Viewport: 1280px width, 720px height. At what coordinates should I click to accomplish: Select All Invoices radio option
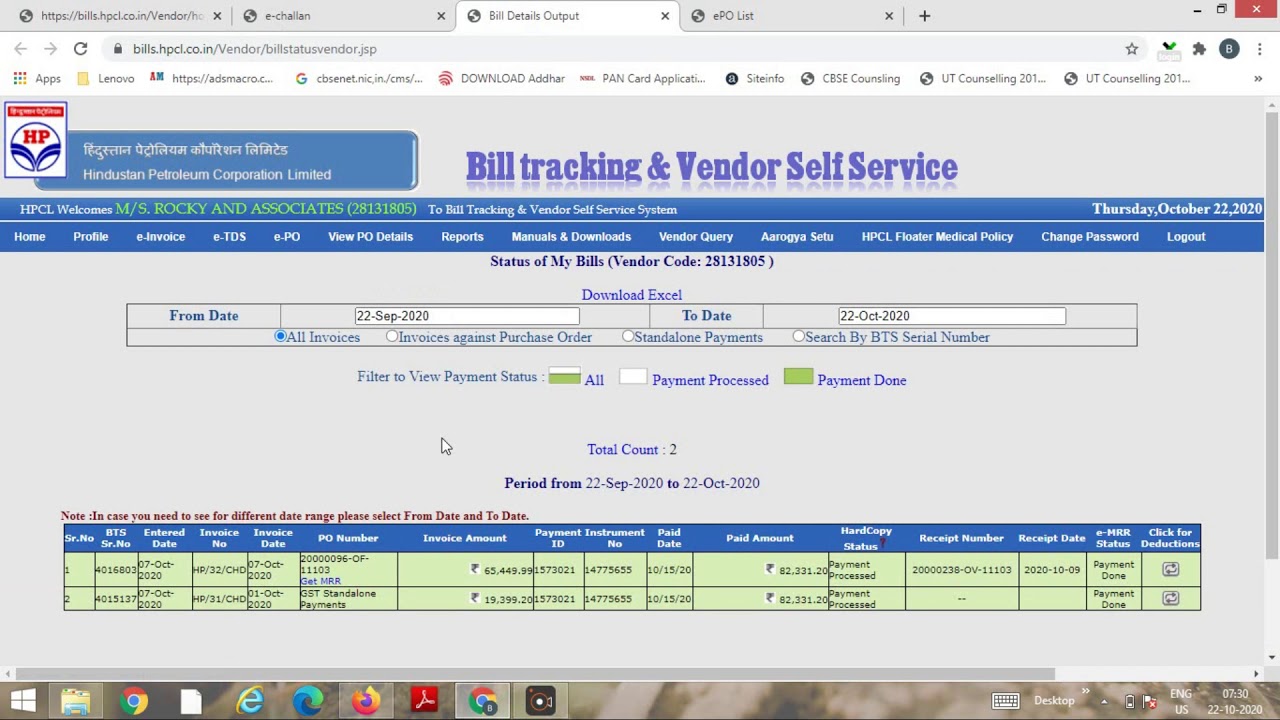click(280, 337)
